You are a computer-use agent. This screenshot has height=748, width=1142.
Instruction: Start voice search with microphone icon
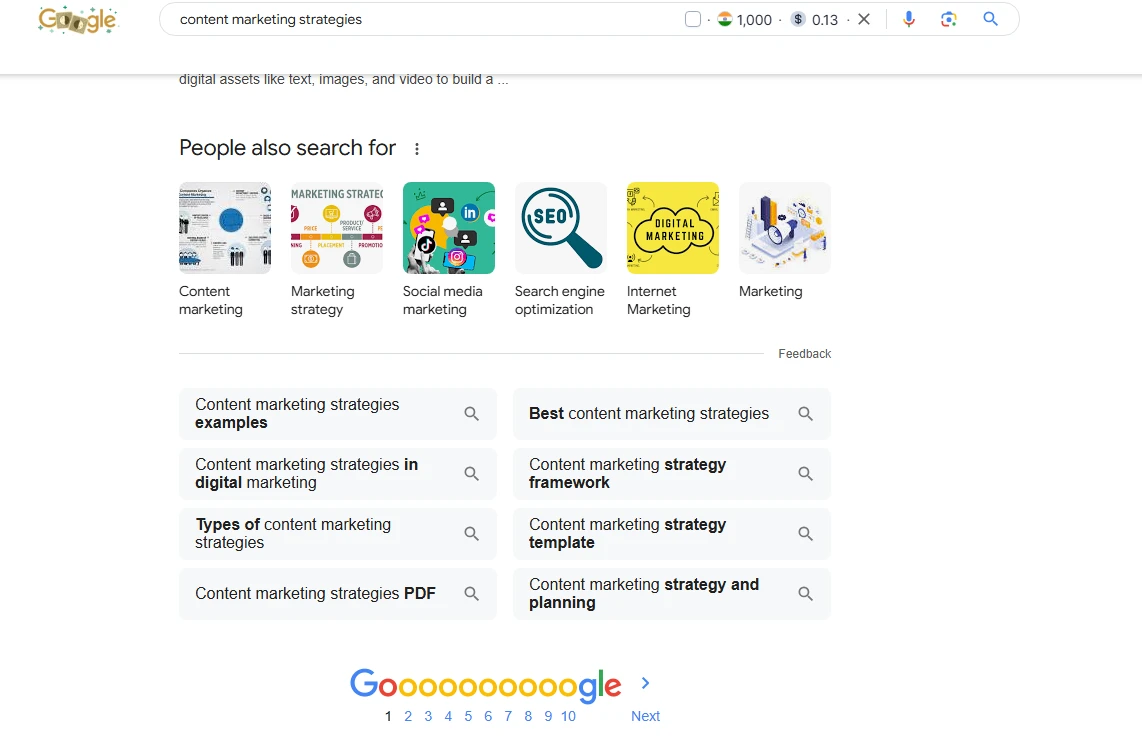click(x=908, y=19)
